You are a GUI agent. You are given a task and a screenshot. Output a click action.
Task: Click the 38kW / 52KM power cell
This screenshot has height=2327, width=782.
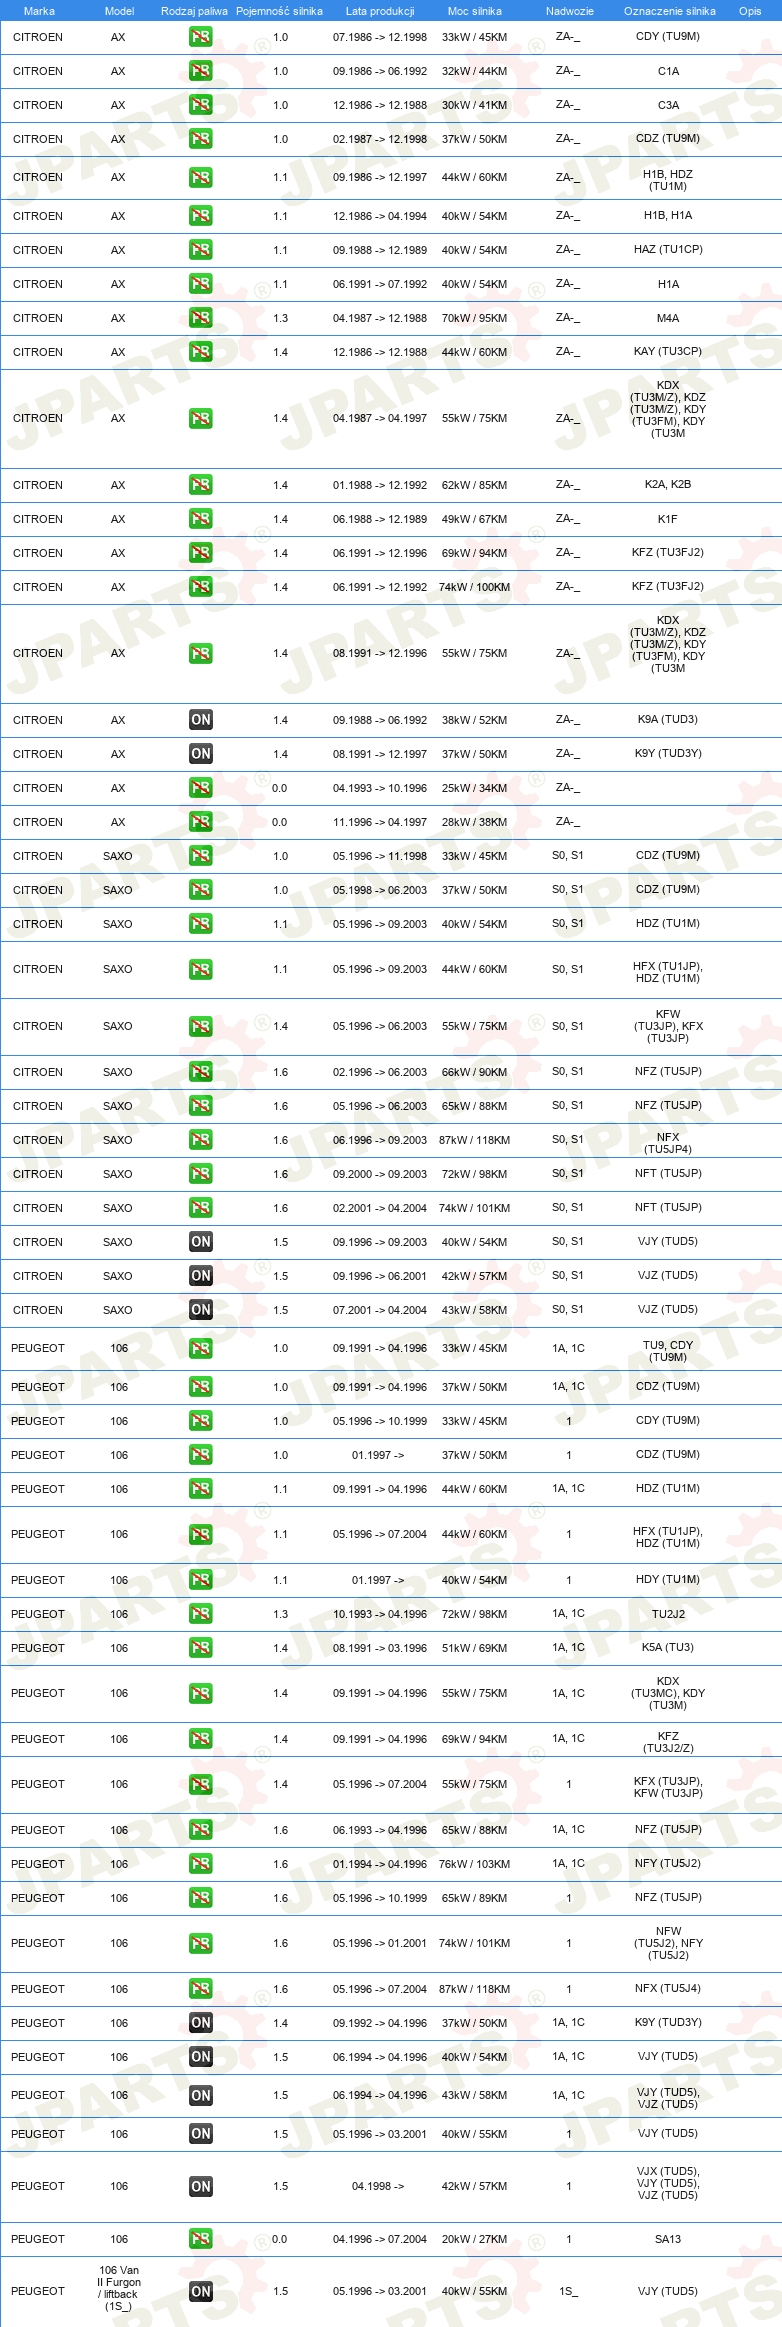[x=475, y=720]
